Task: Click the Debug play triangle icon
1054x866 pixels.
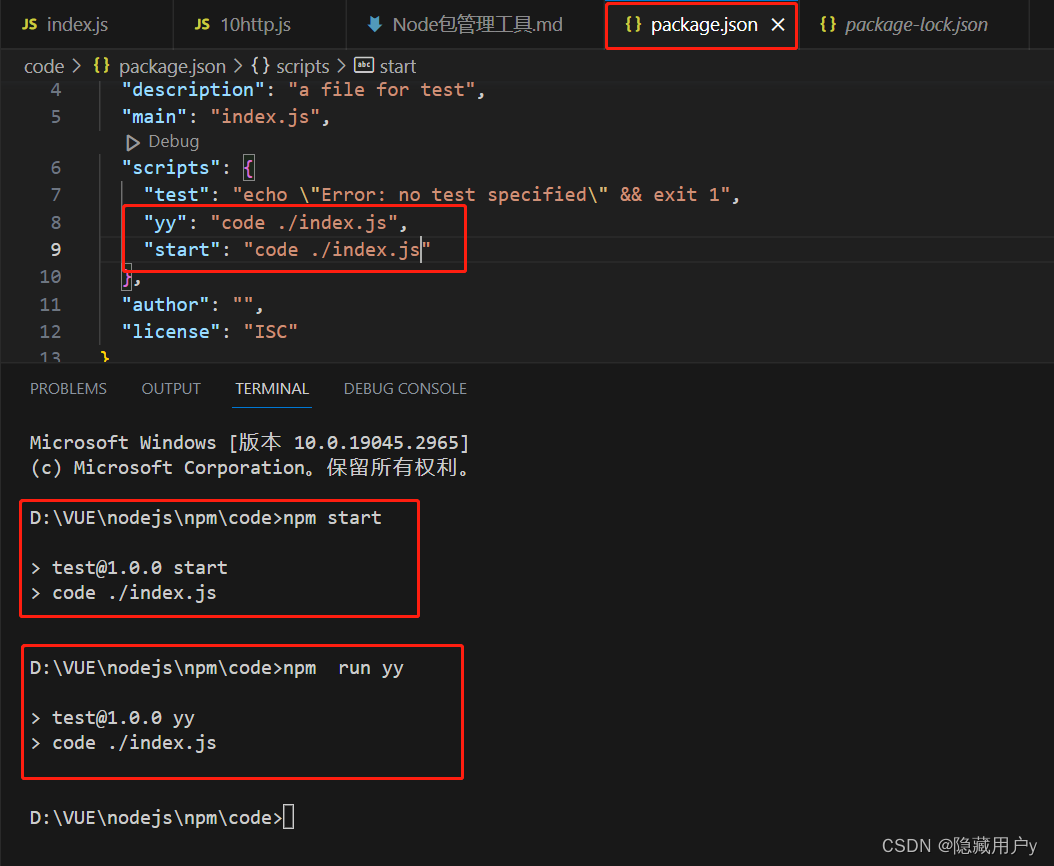Action: [x=132, y=143]
